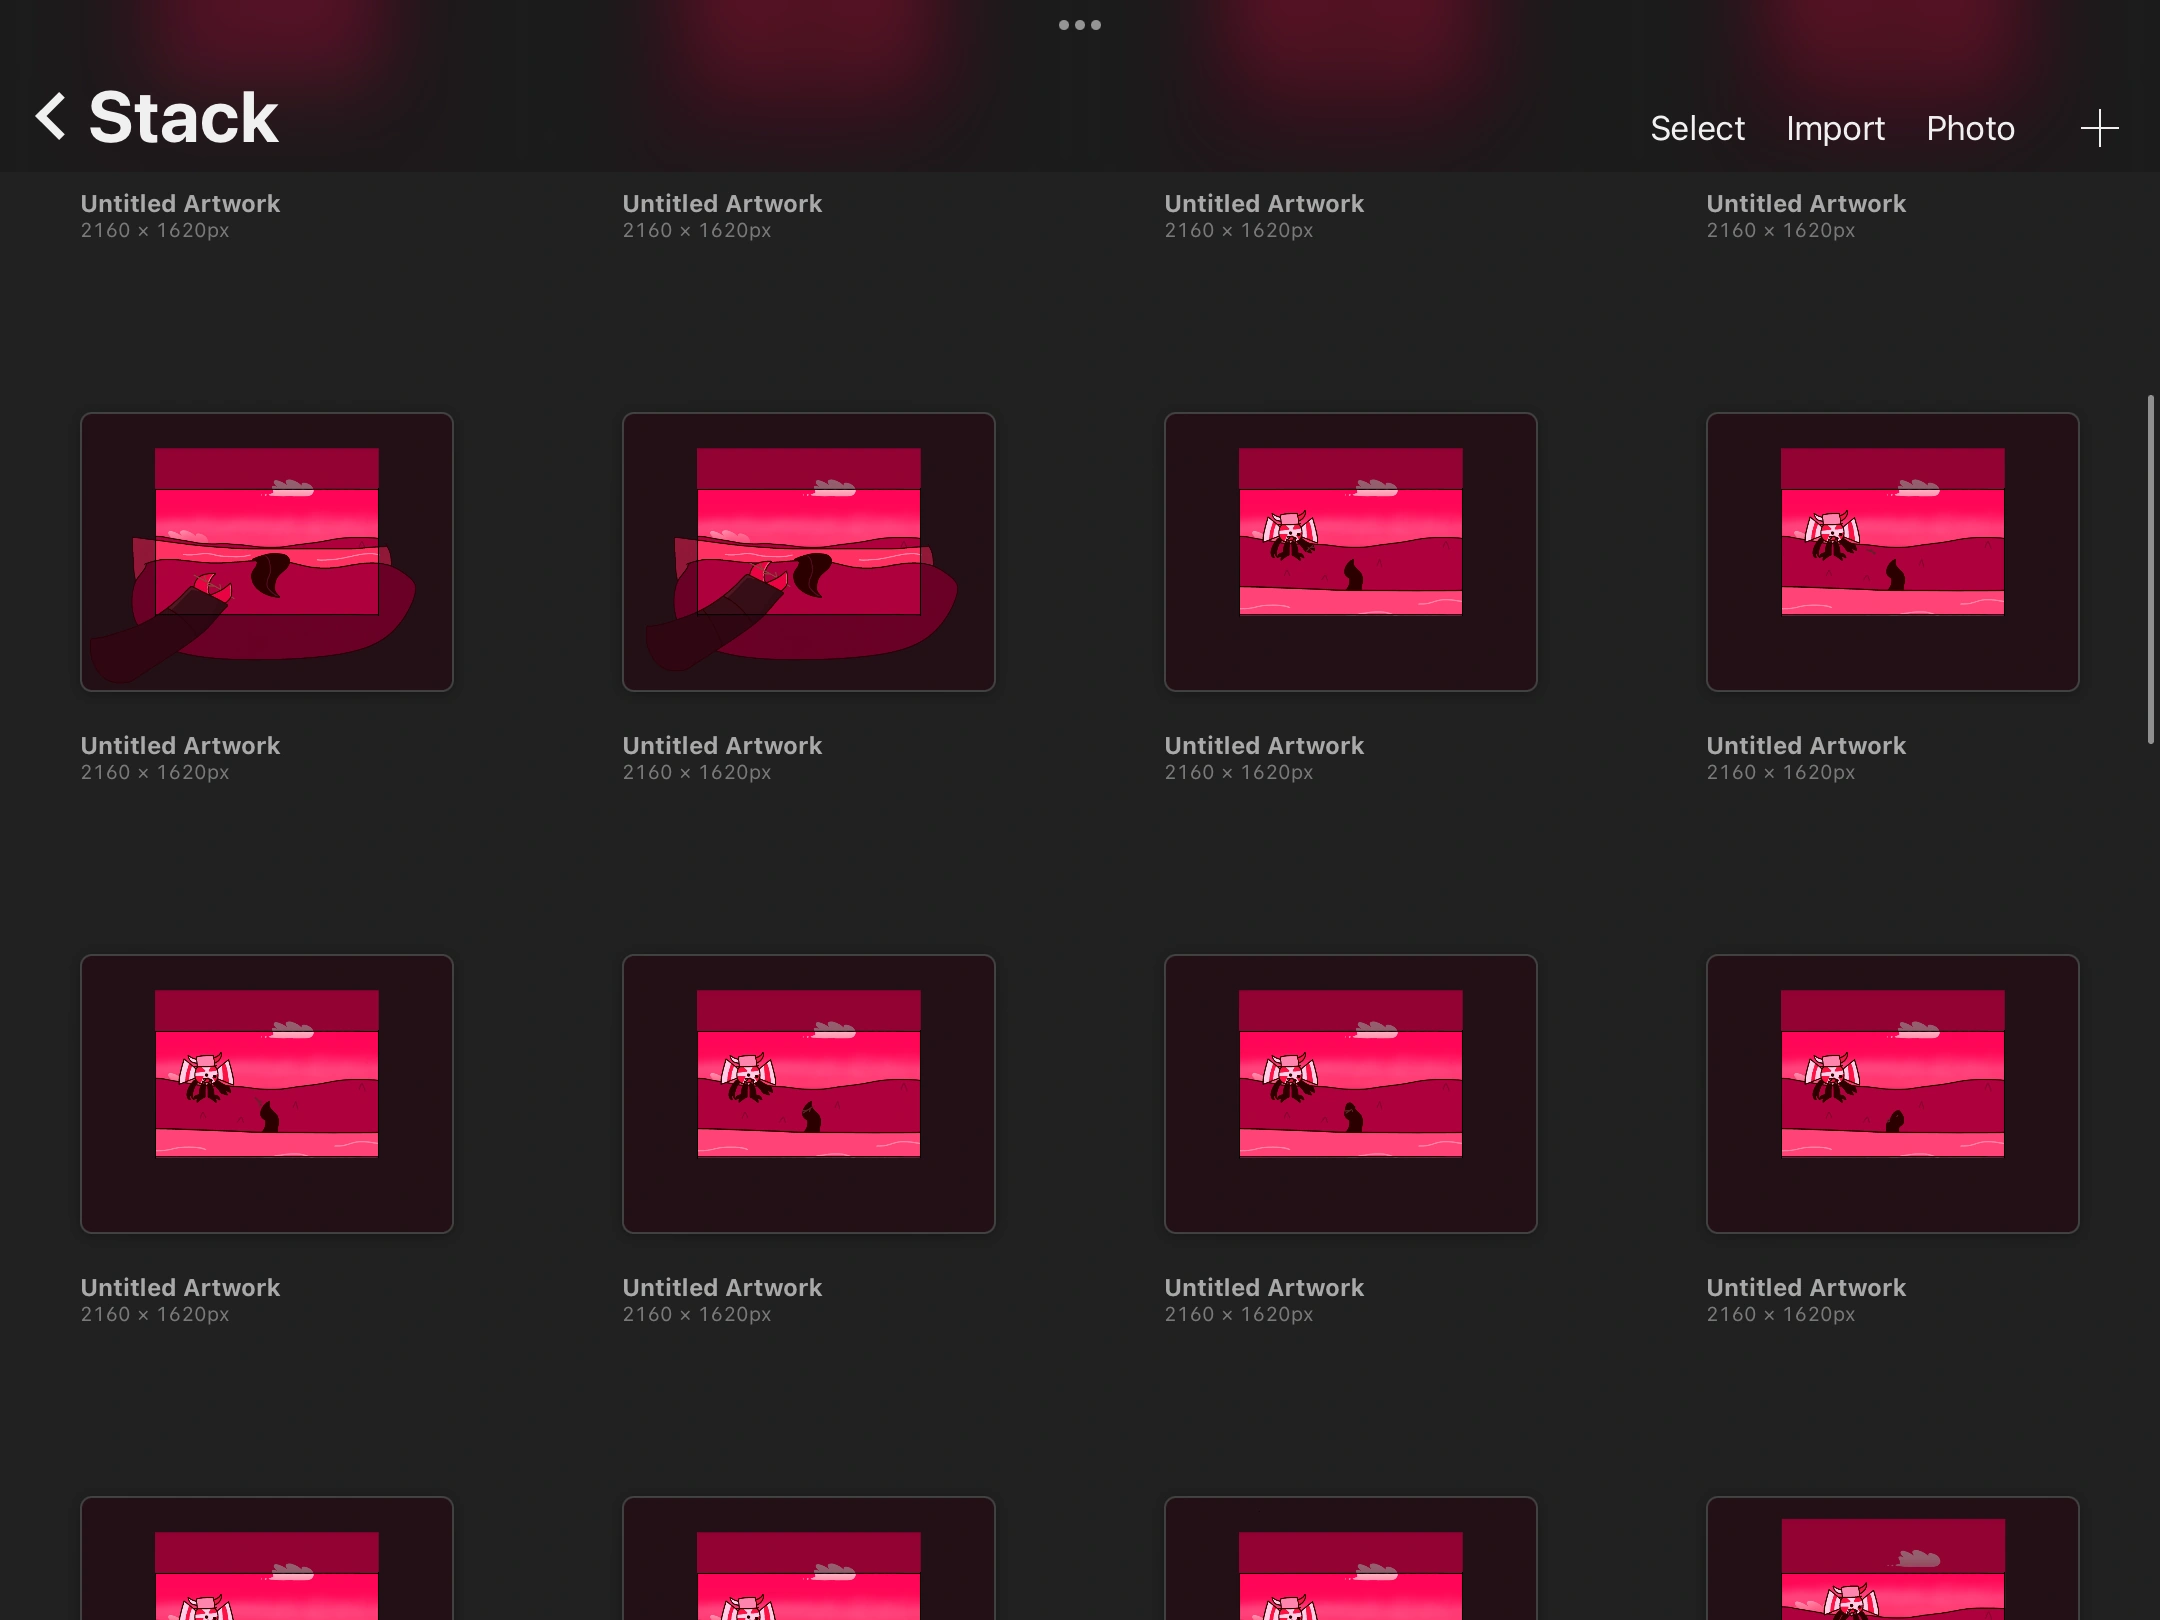The image size is (2160, 1620).
Task: Rename the top-left Untitled Artwork label
Action: (x=180, y=204)
